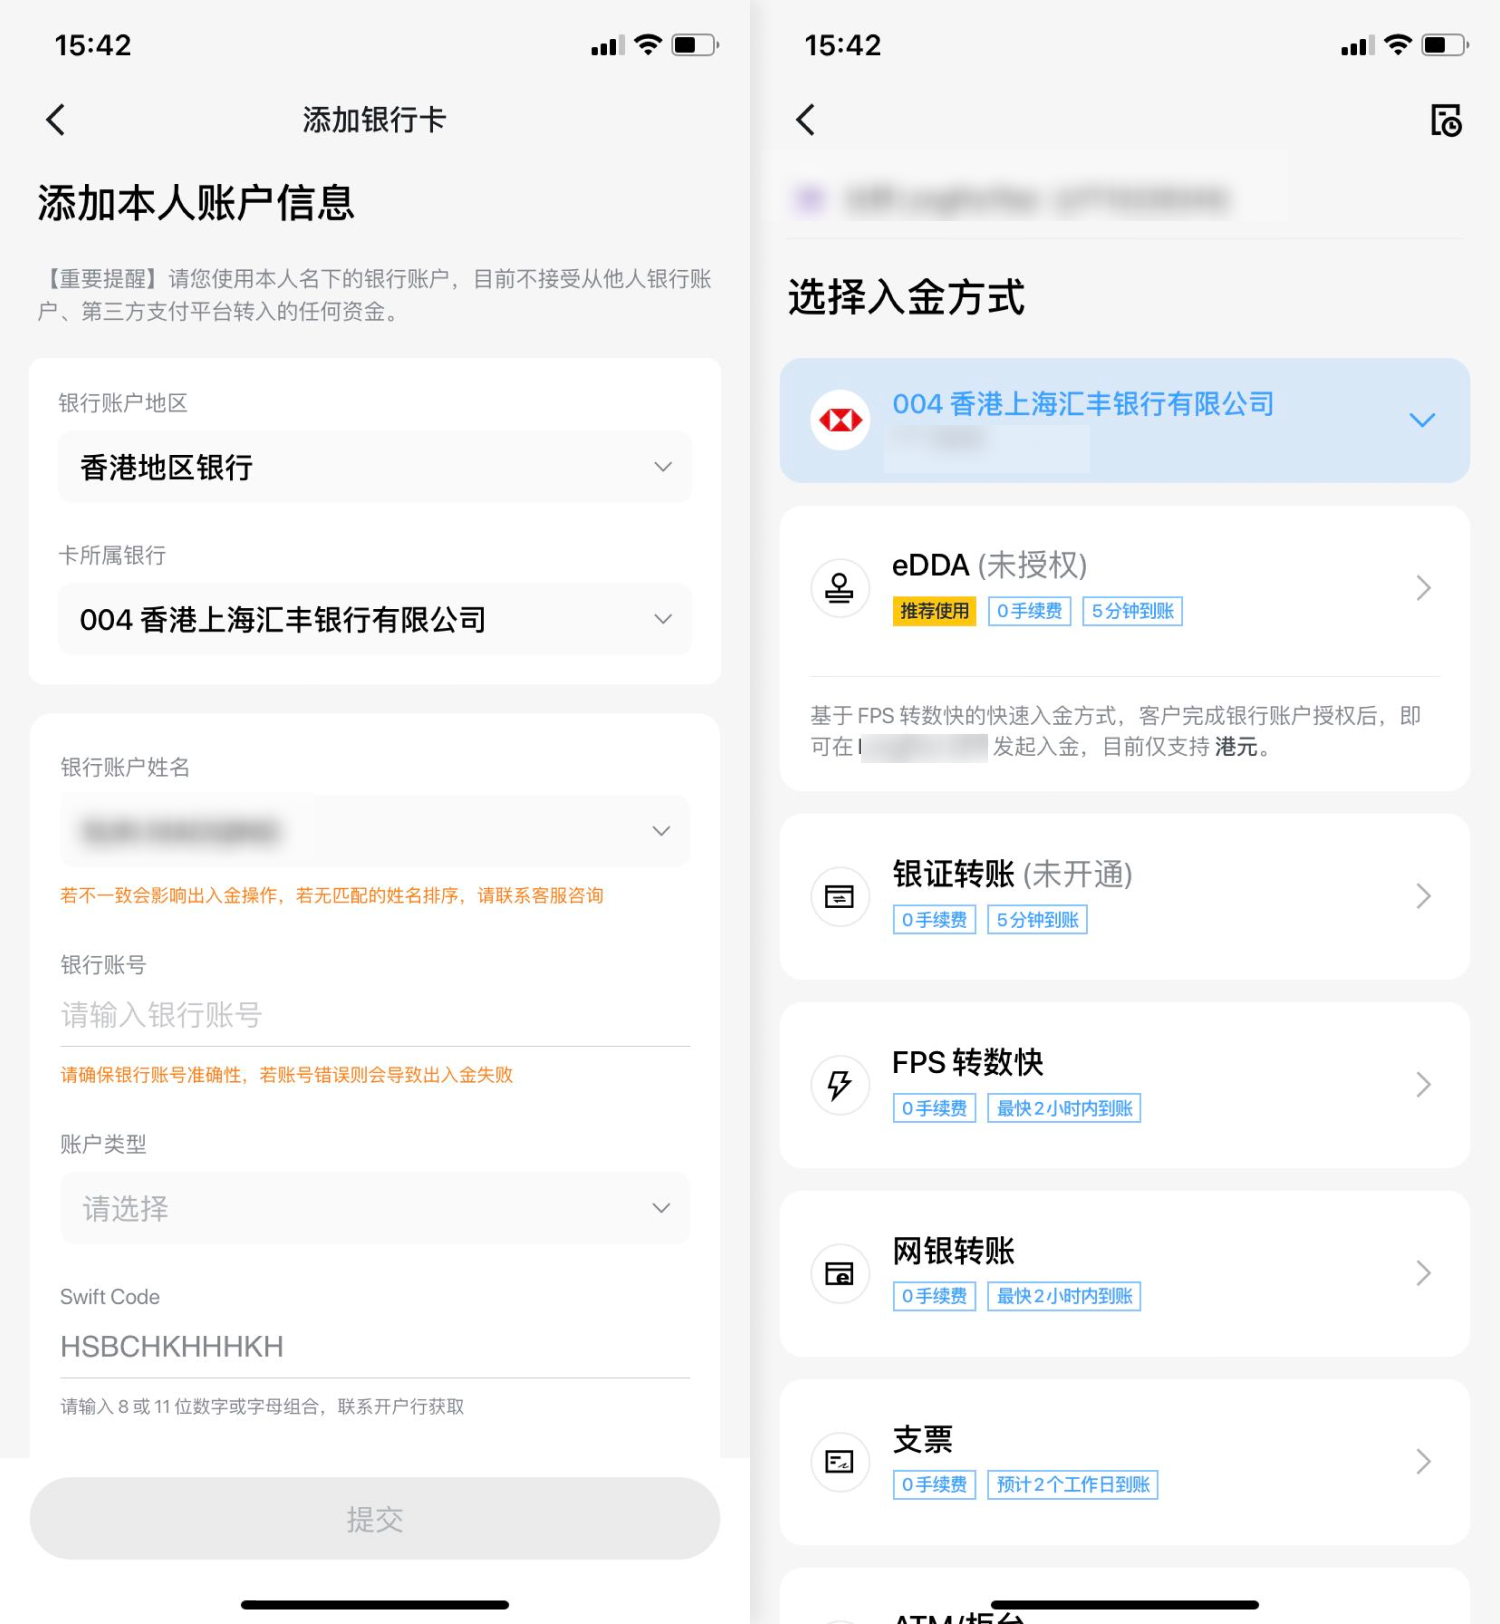Tap the eDDA stamp icon
Viewport: 1500px width, 1624px height.
[840, 588]
